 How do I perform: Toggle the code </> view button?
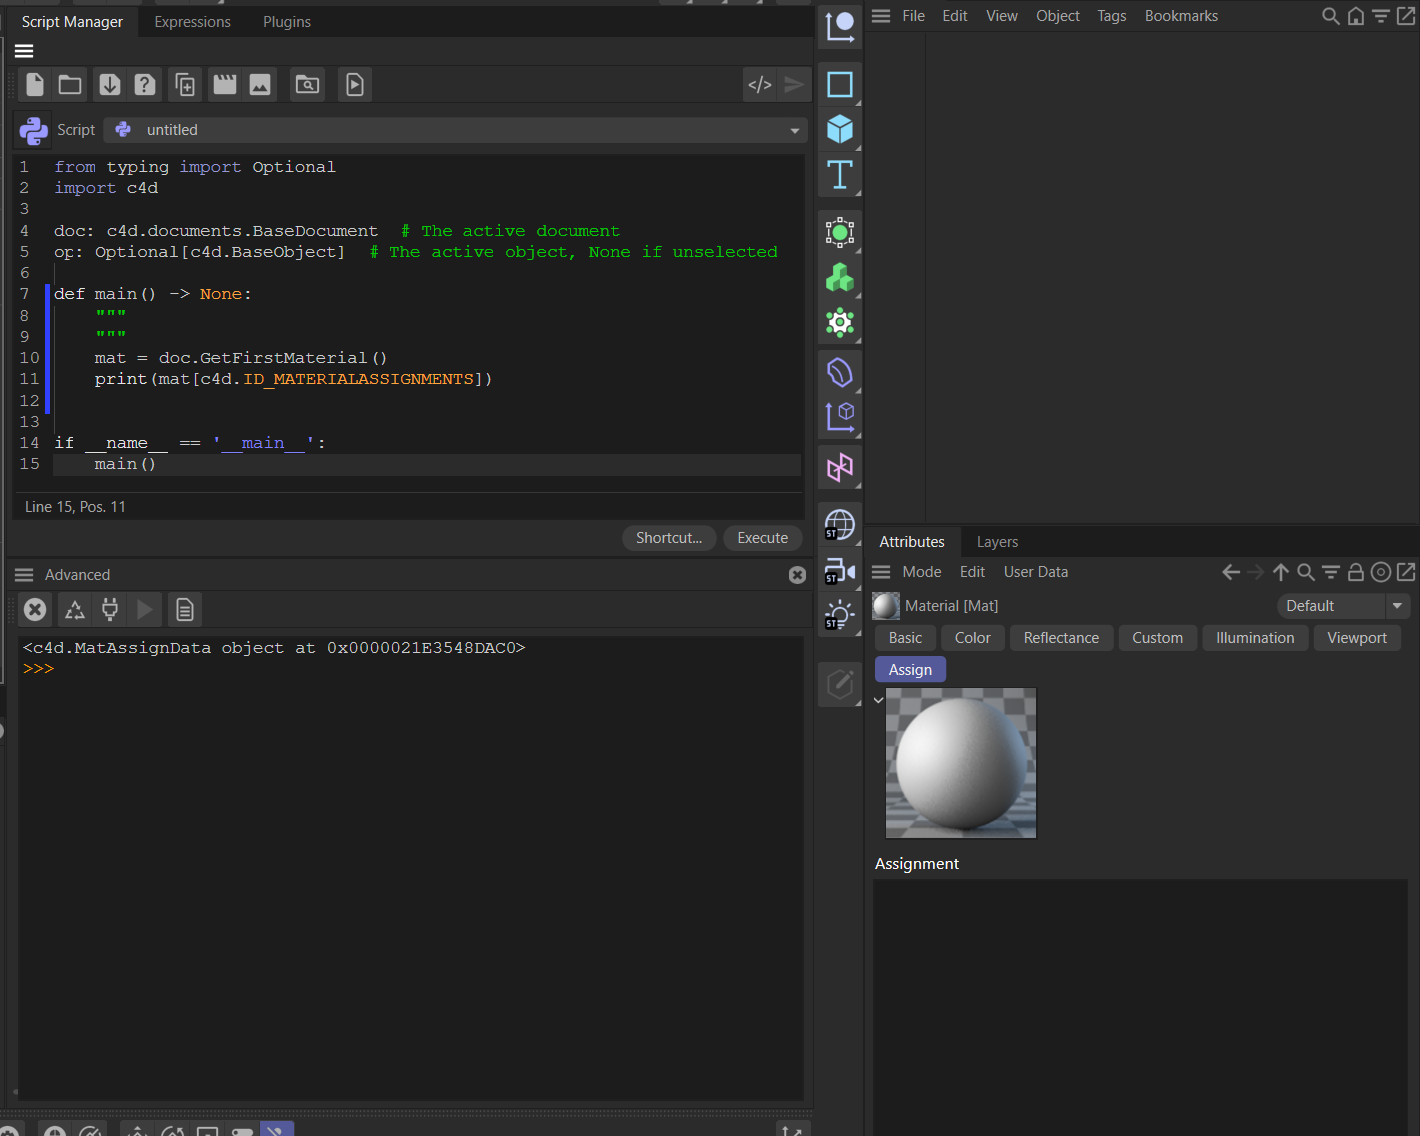[760, 85]
